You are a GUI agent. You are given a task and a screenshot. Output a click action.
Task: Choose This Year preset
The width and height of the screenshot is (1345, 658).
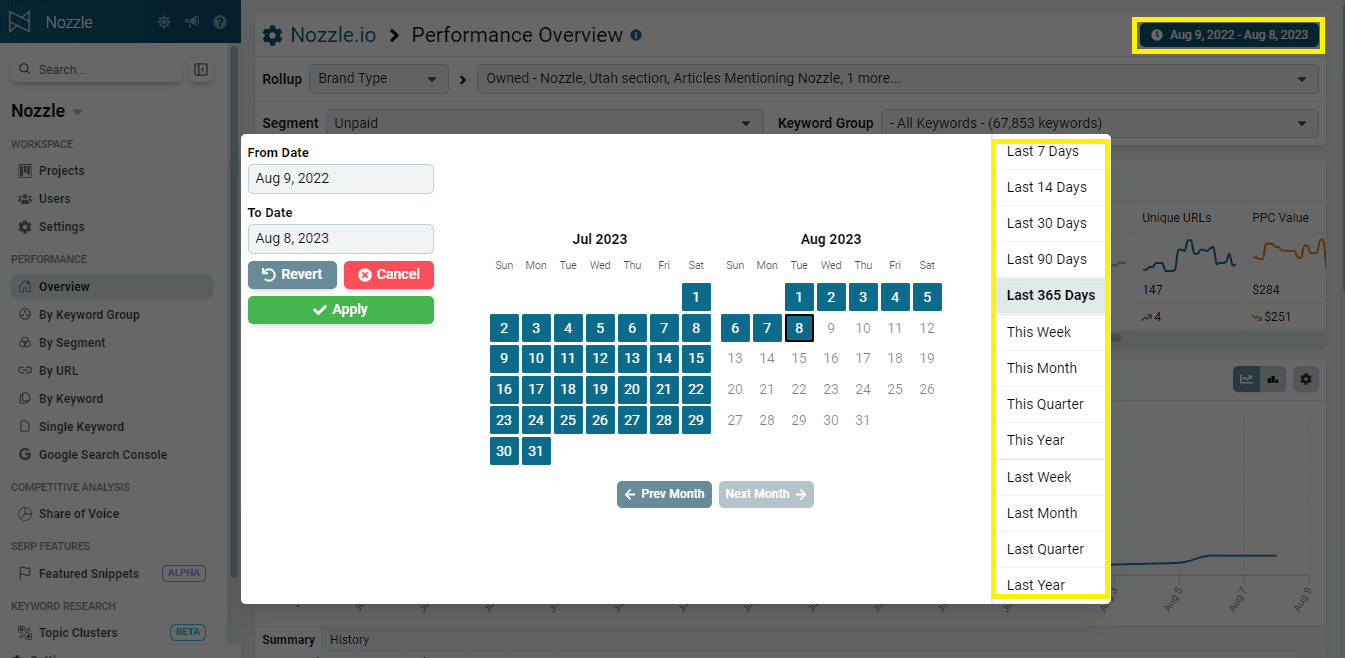[x=1050, y=440]
